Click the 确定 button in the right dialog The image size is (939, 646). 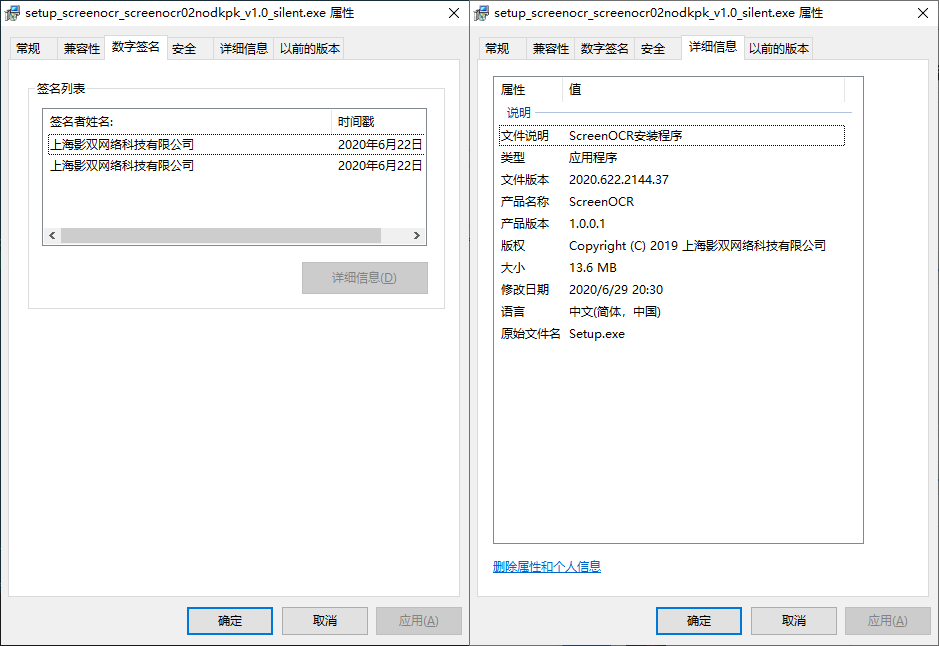pos(698,620)
